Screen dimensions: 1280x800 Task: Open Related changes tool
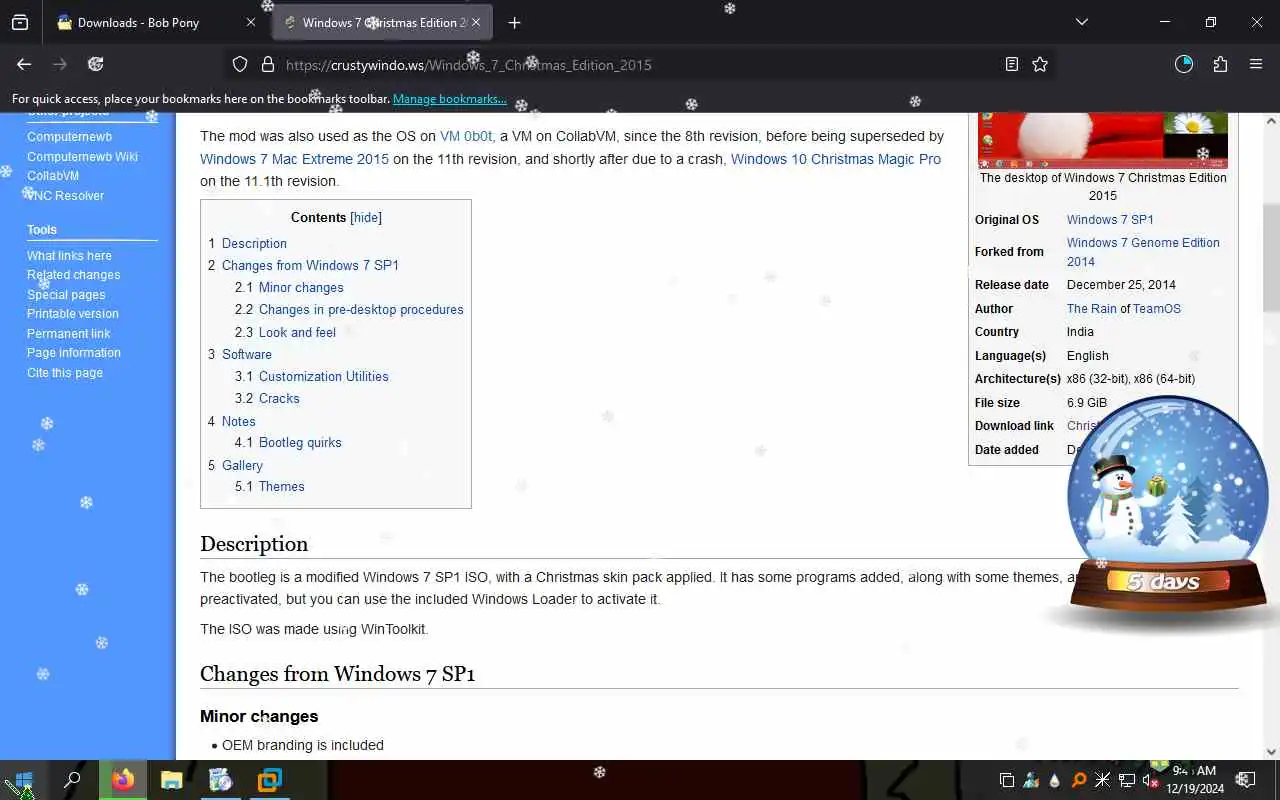click(x=73, y=275)
